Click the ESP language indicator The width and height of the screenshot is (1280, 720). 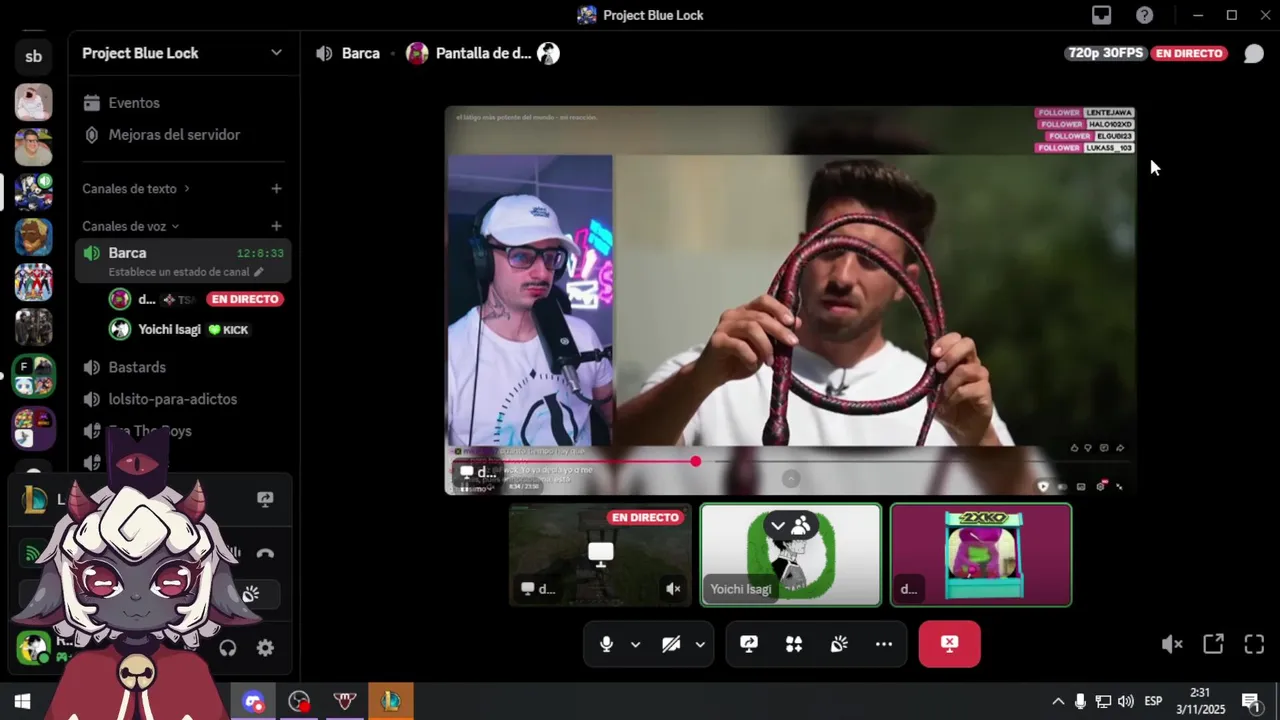coord(1153,702)
